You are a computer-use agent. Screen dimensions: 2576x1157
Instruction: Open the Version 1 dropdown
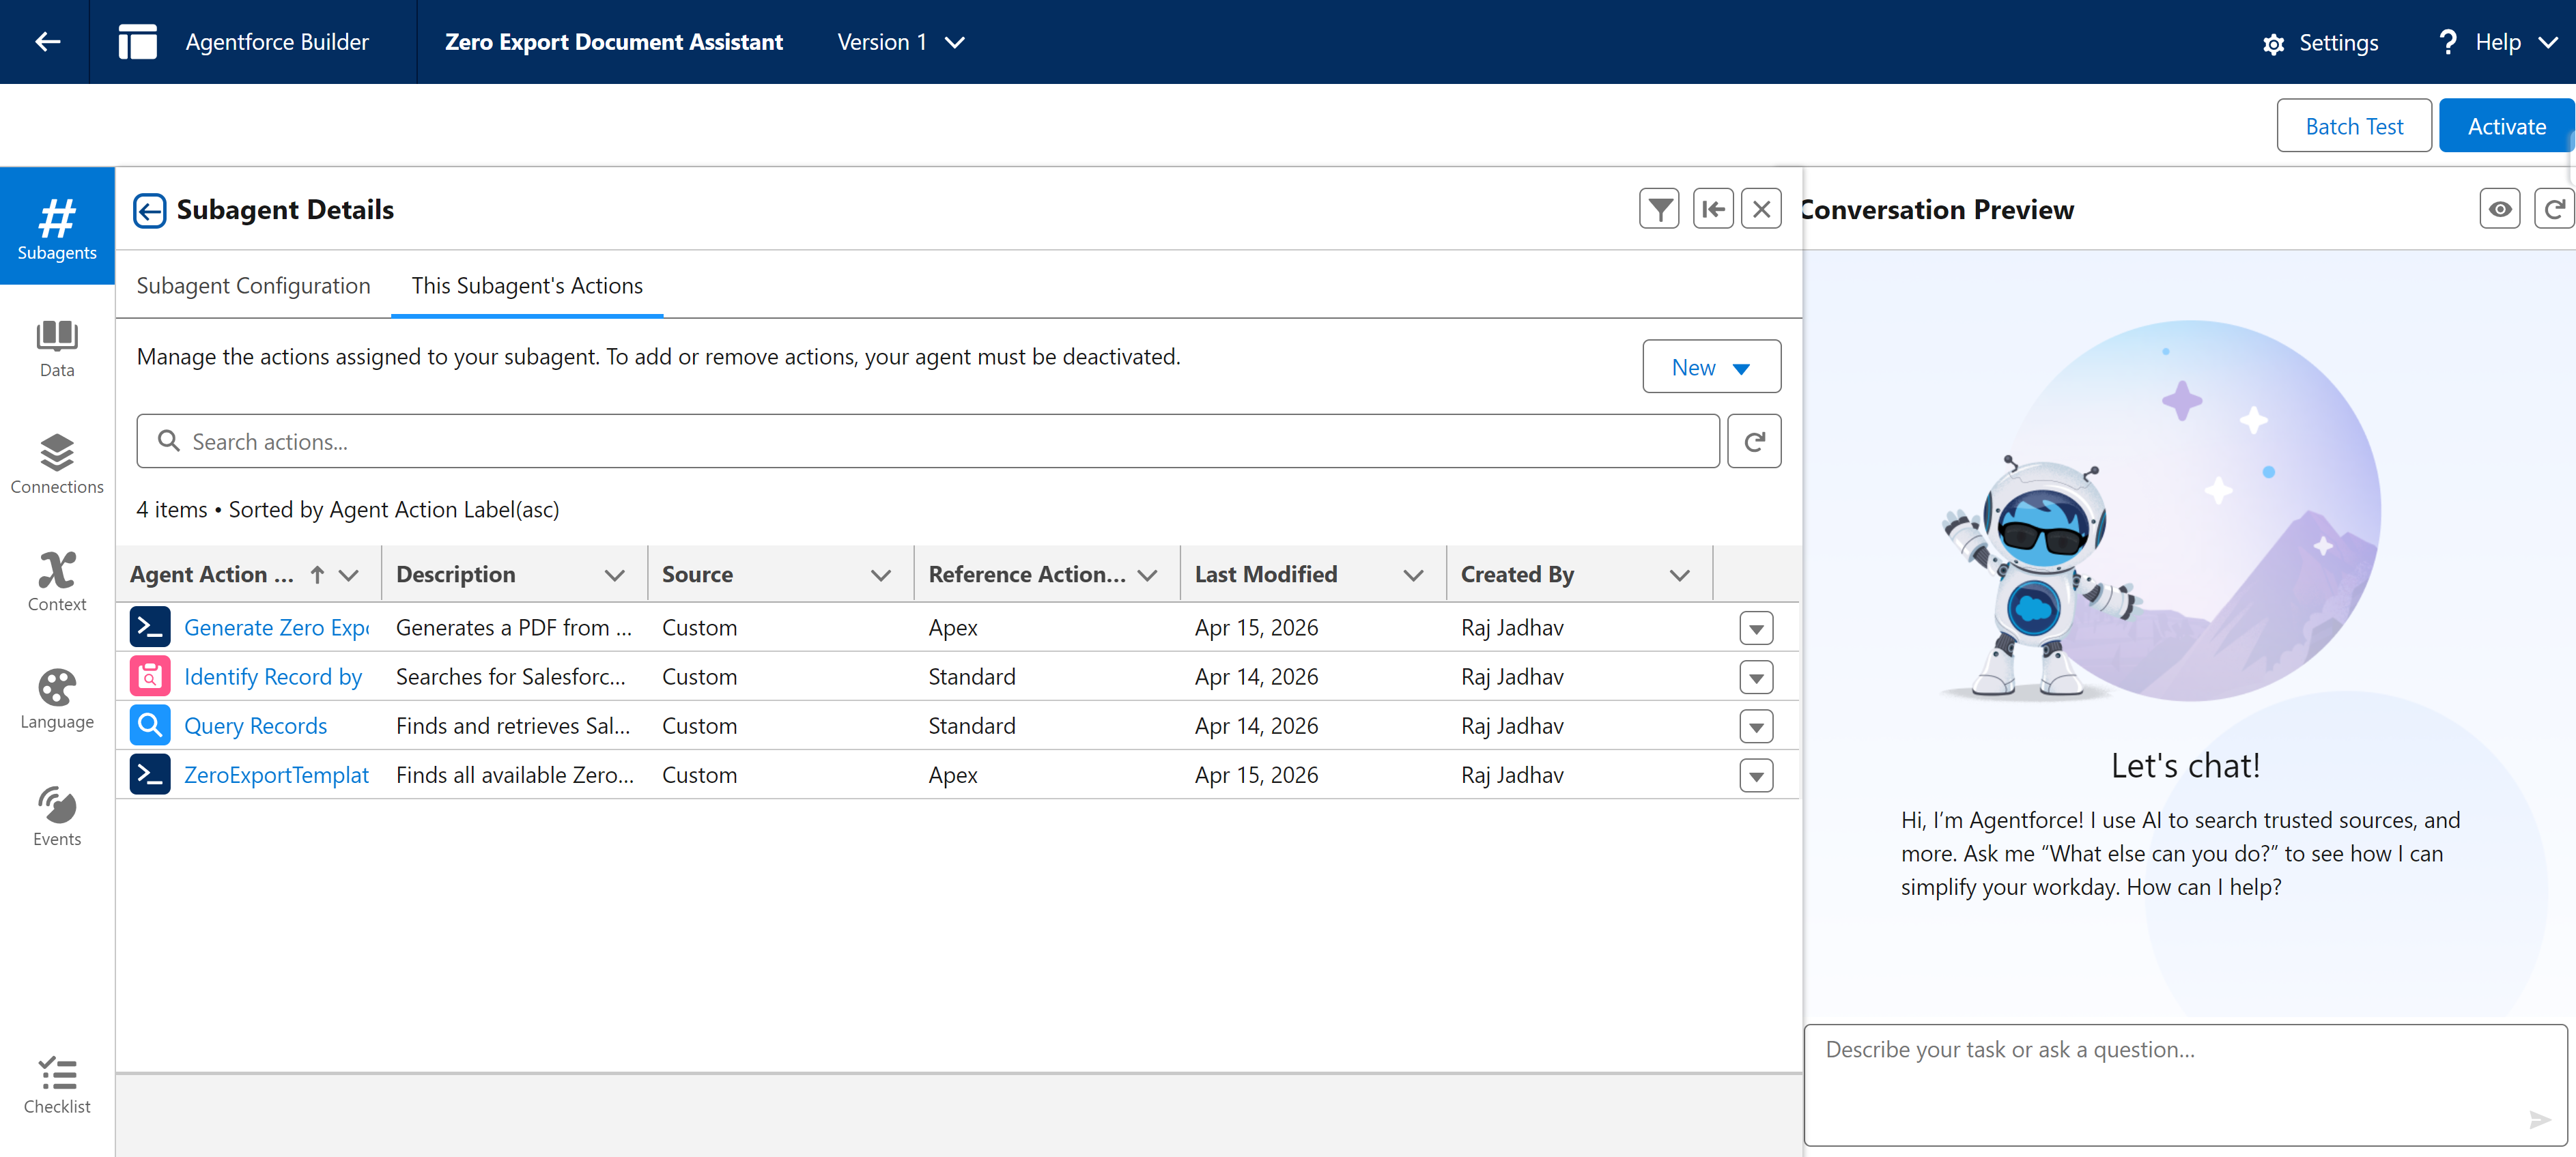pyautogui.click(x=900, y=42)
